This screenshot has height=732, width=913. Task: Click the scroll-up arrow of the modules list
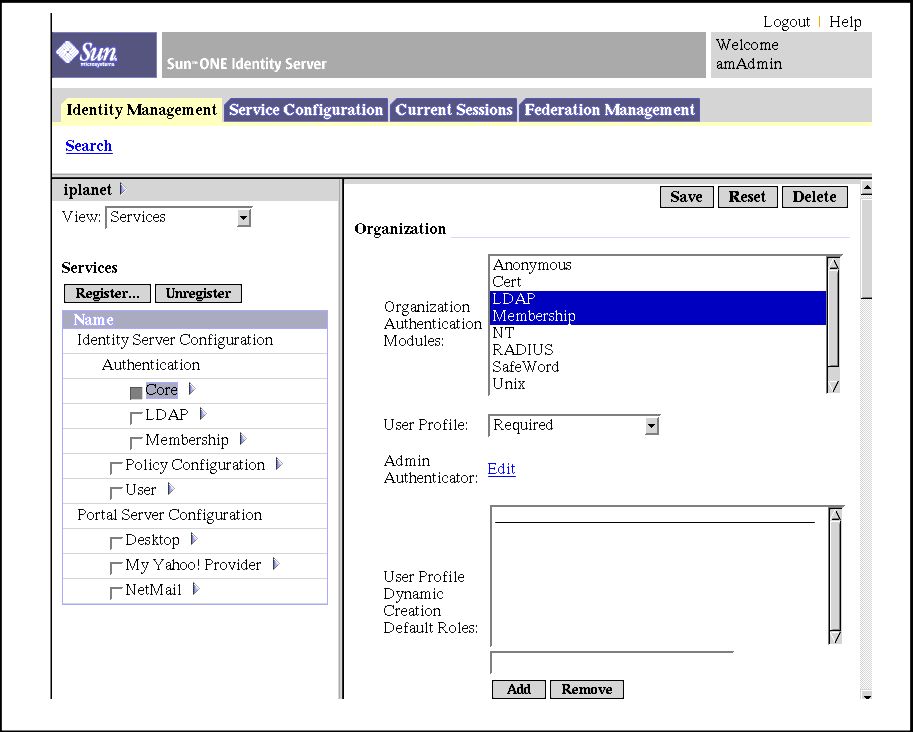pyautogui.click(x=834, y=264)
